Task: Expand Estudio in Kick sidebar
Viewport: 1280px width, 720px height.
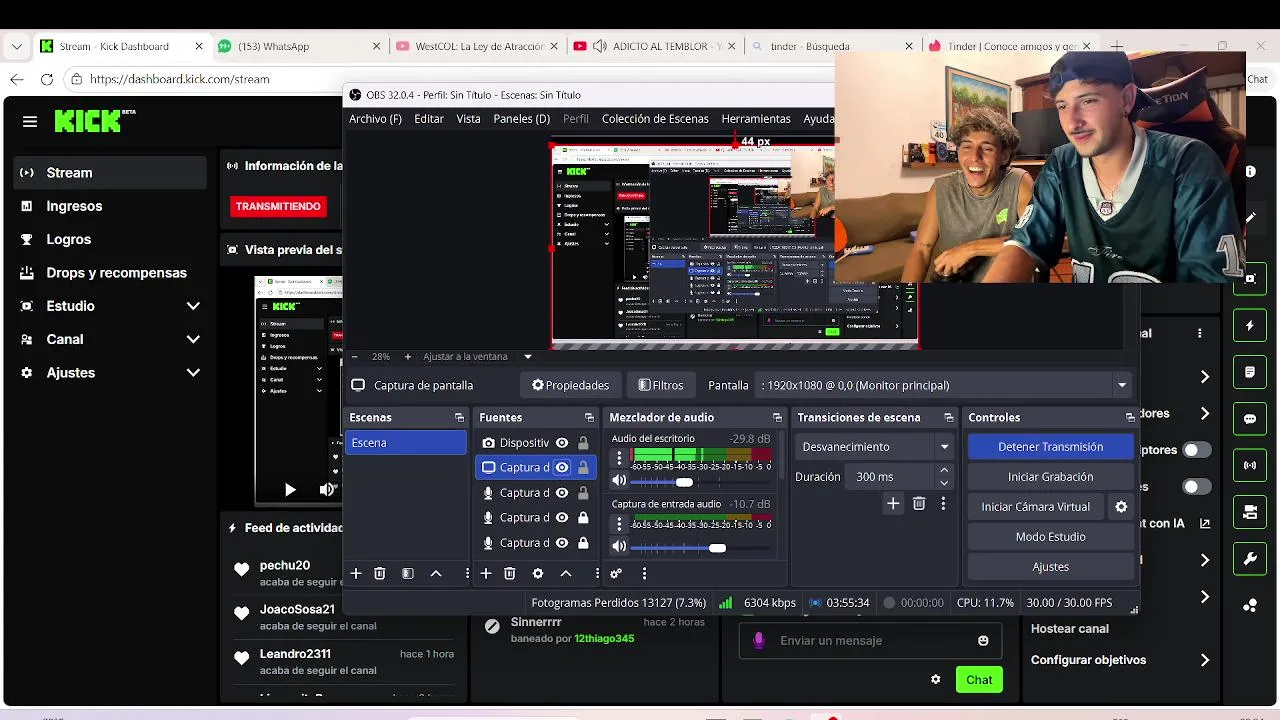Action: point(193,306)
